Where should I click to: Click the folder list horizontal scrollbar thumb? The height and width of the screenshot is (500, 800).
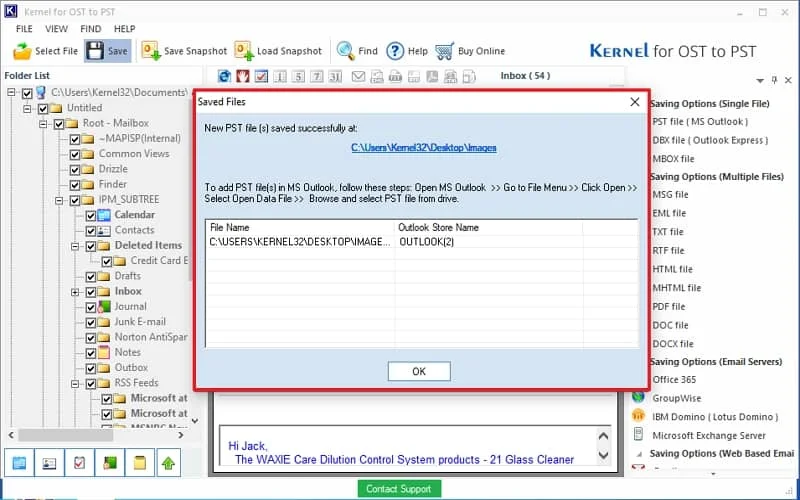(66, 435)
